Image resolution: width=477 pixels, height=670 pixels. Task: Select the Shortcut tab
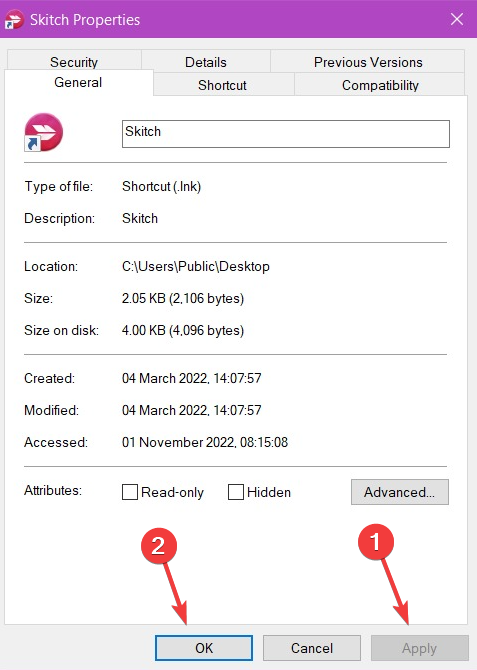point(222,85)
